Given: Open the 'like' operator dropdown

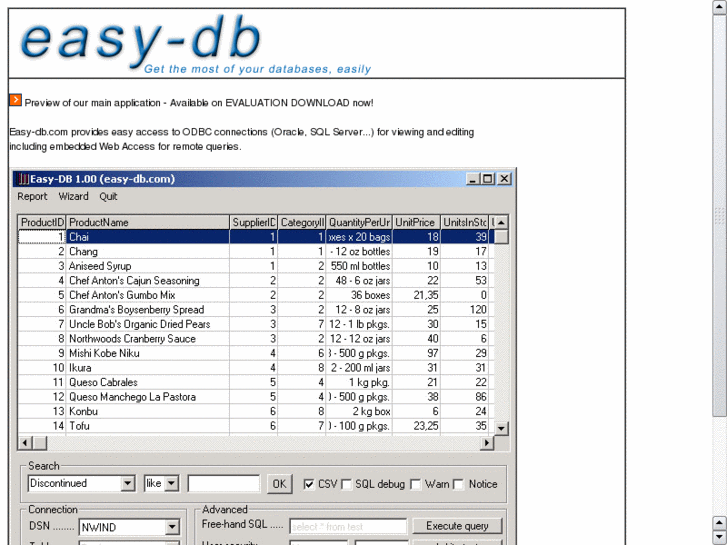Looking at the screenshot, I should click(x=172, y=483).
